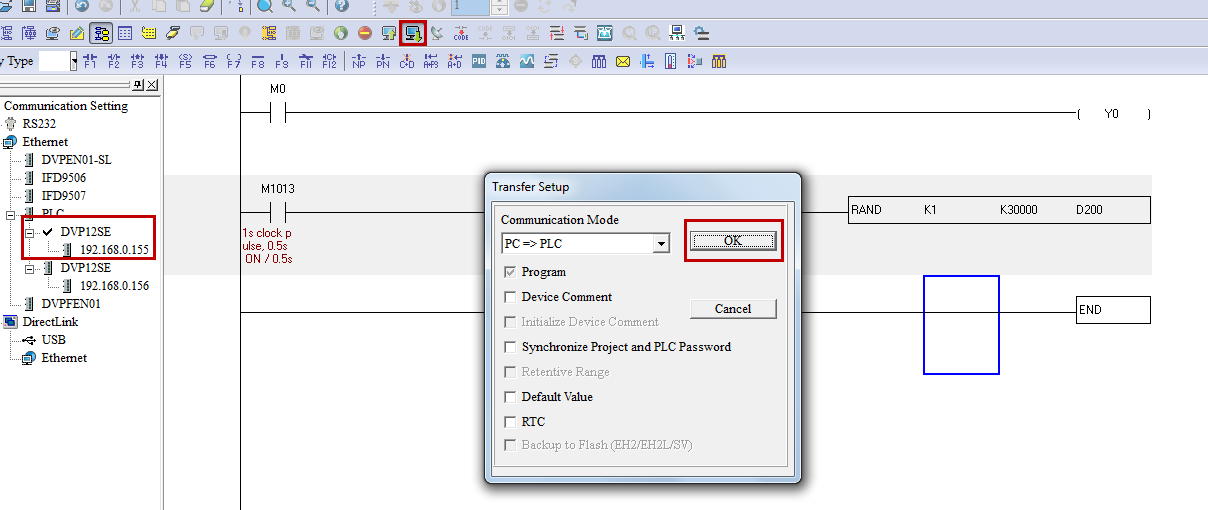Click the green Run PLC icon
The height and width of the screenshot is (510, 1208).
(x=340, y=33)
